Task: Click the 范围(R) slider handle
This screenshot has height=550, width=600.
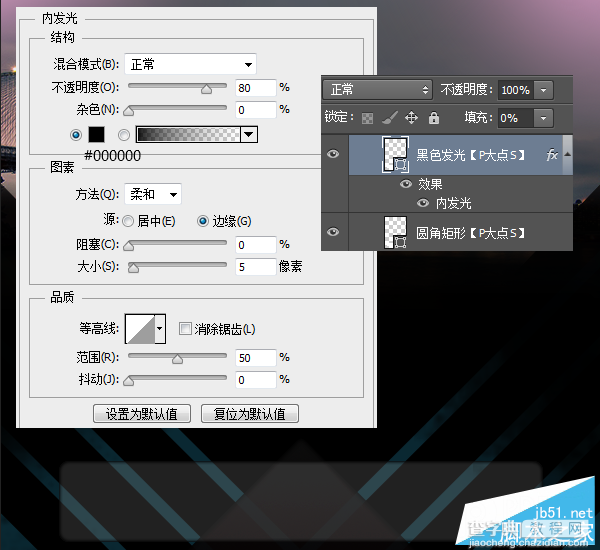Action: (x=177, y=359)
